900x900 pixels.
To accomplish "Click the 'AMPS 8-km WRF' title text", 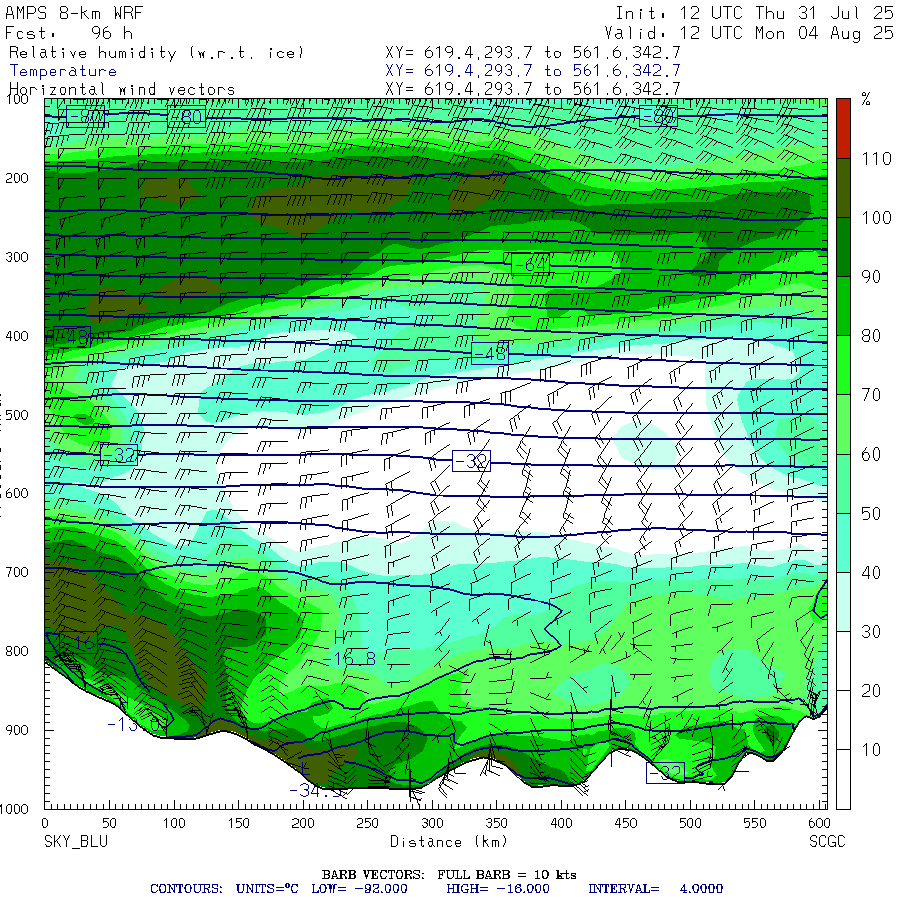I will (74, 13).
